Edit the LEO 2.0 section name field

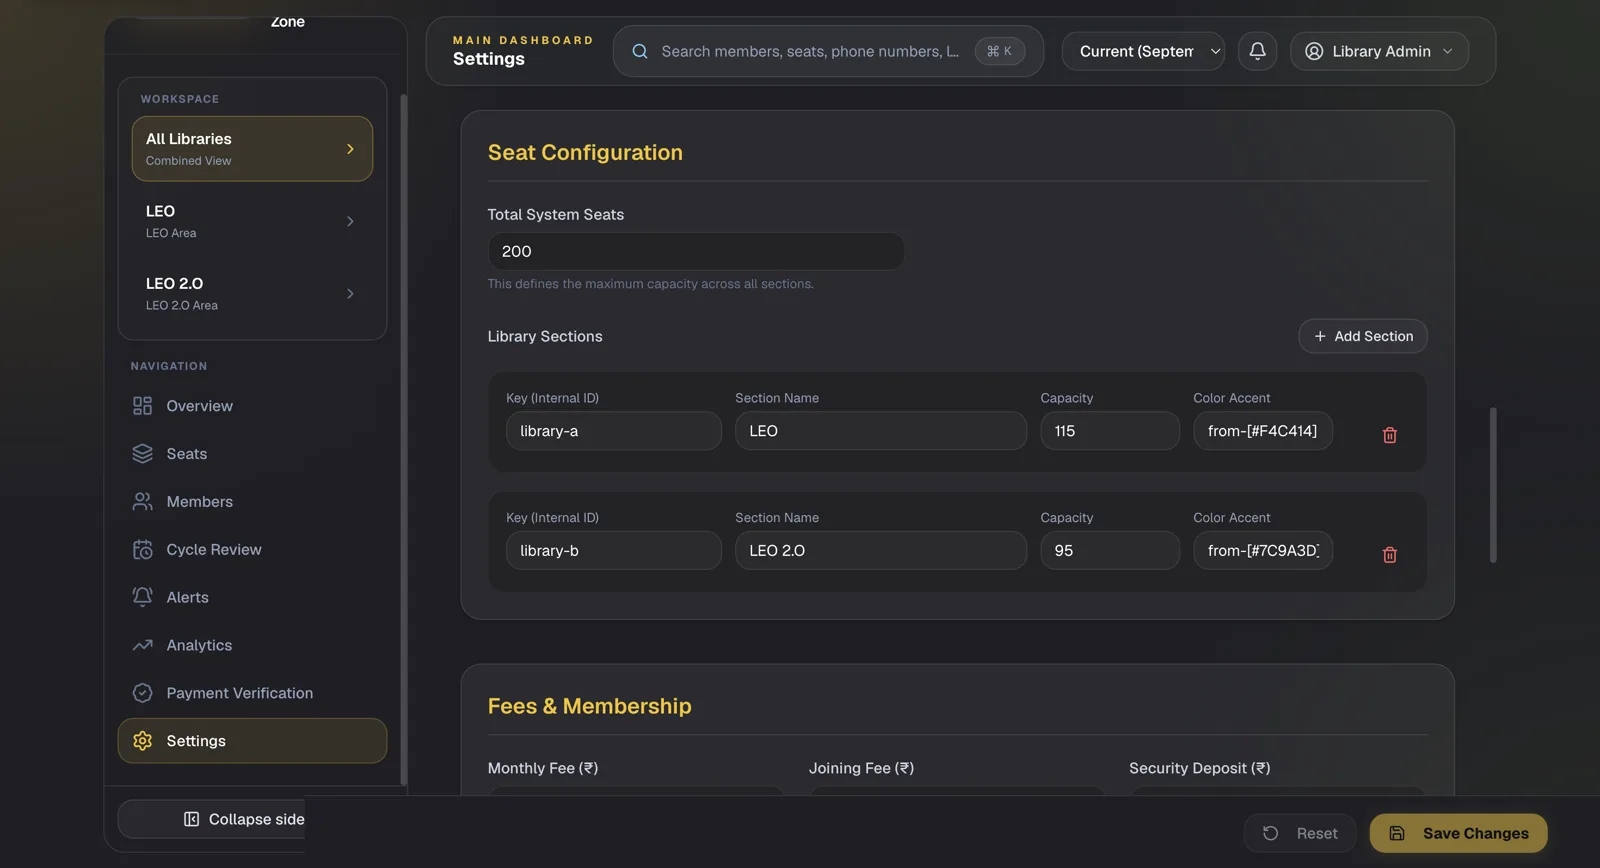pos(880,551)
